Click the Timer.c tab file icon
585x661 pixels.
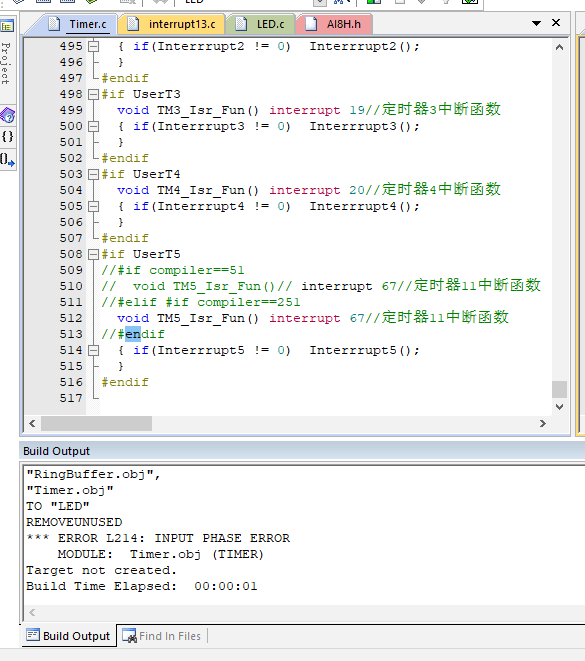coord(54,24)
